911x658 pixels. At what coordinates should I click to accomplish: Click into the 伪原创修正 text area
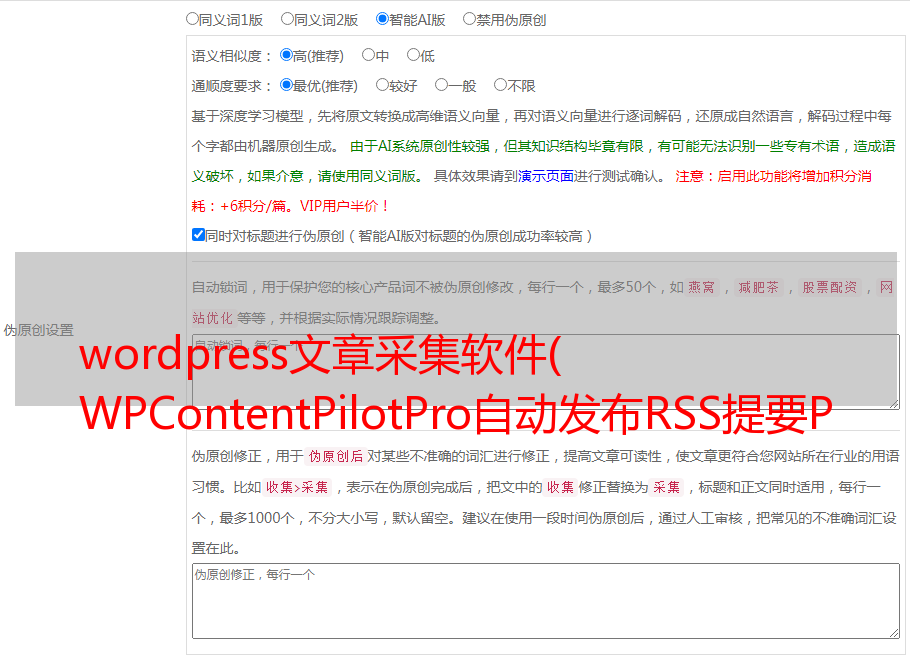546,601
